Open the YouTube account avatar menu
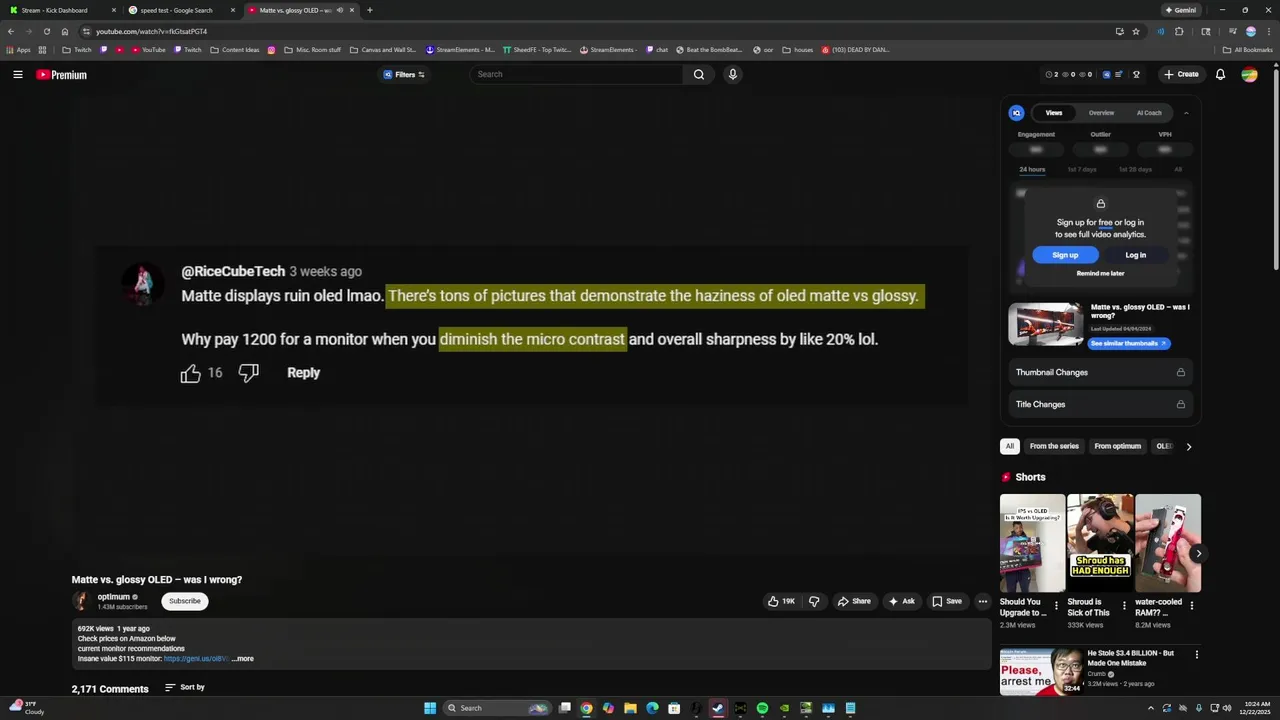The height and width of the screenshot is (720, 1280). tap(1249, 74)
